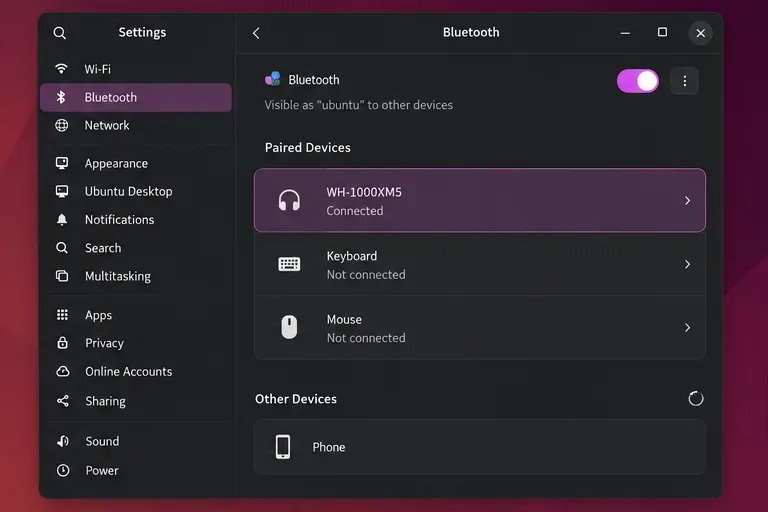Expand WH-1000XM5 details chevron

687,200
